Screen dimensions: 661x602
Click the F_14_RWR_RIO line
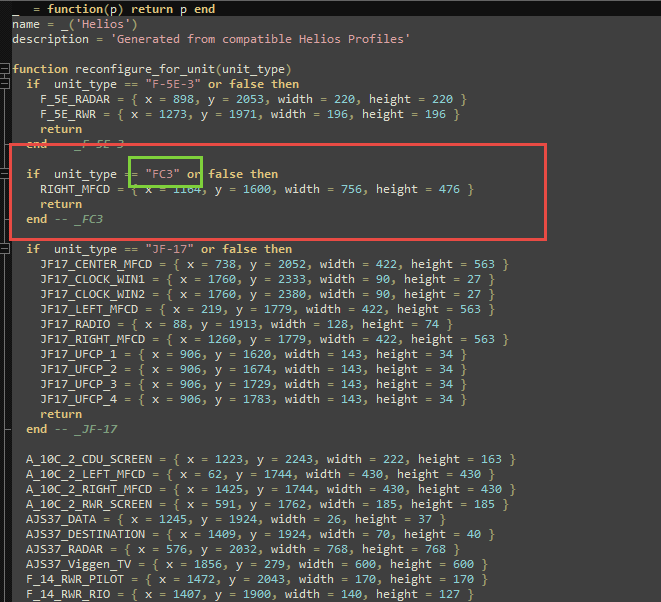pos(250,594)
